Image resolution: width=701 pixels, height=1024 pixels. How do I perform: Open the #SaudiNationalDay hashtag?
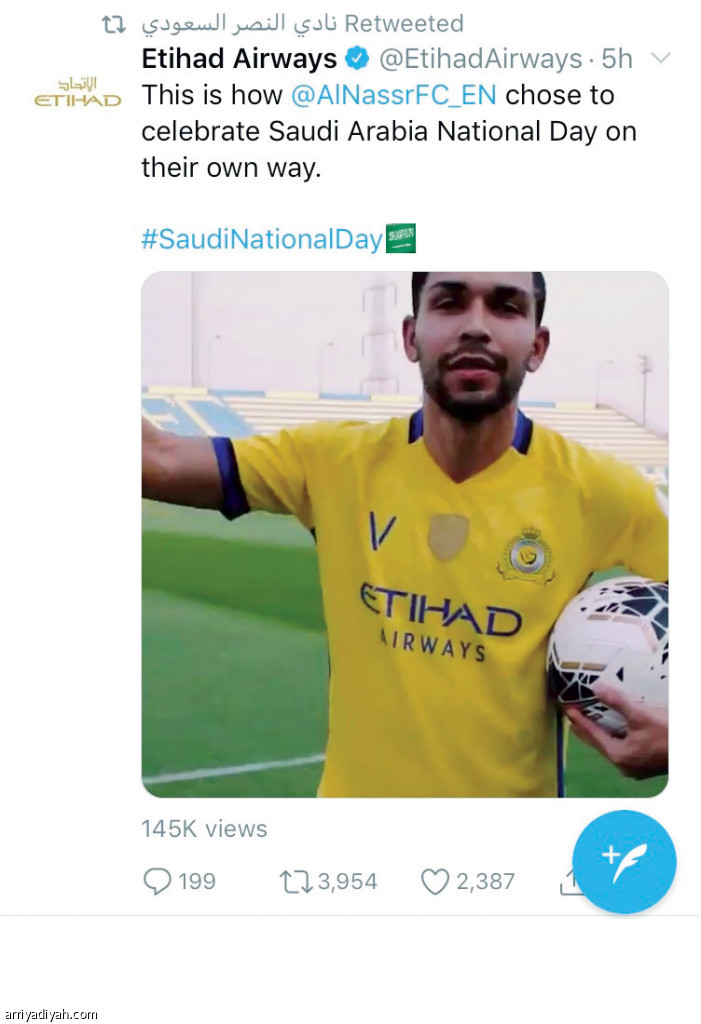pos(262,239)
